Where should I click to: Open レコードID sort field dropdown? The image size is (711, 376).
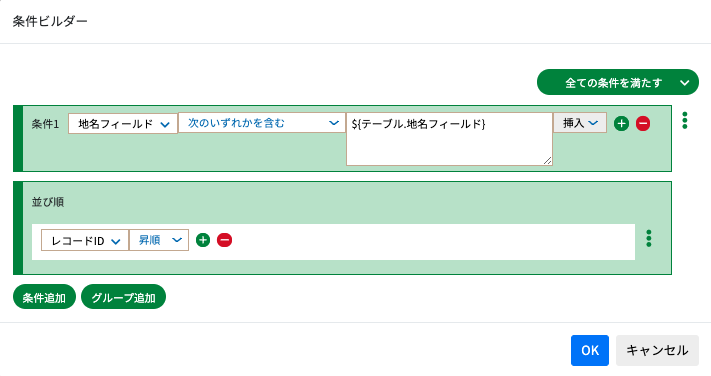coord(85,240)
